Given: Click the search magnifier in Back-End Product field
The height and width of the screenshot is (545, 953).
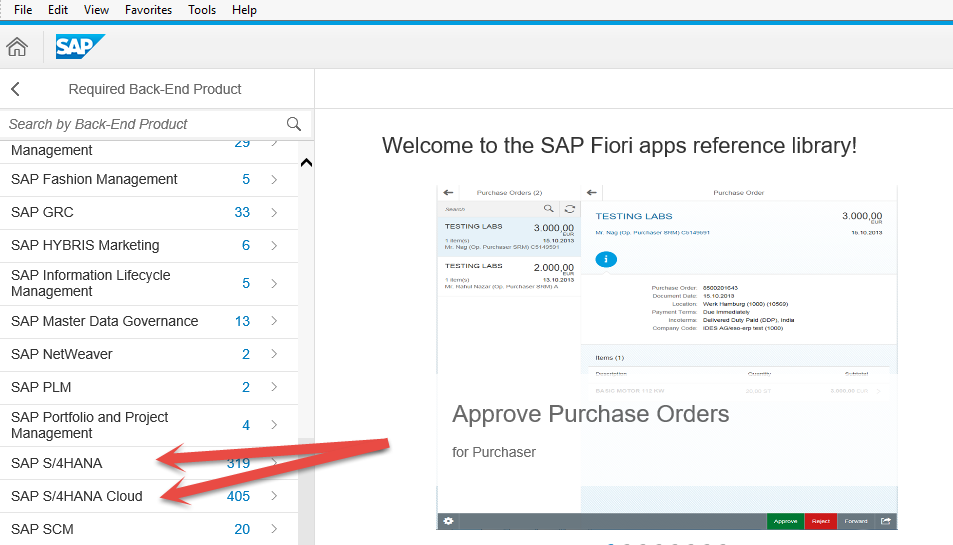Looking at the screenshot, I should point(294,124).
